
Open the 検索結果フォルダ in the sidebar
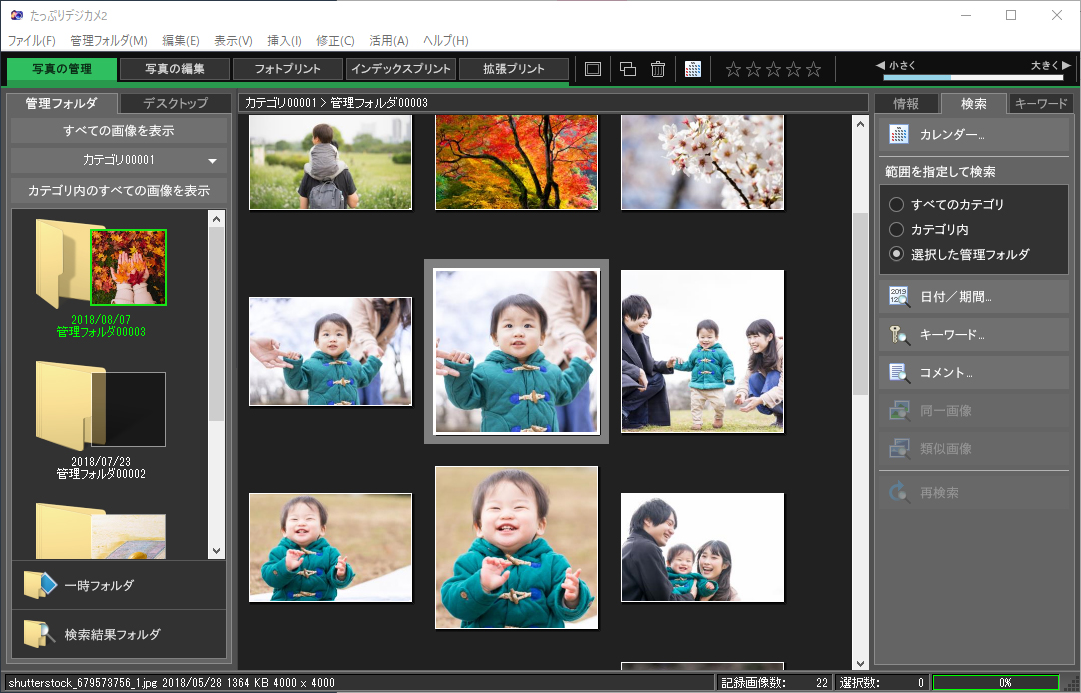click(118, 634)
